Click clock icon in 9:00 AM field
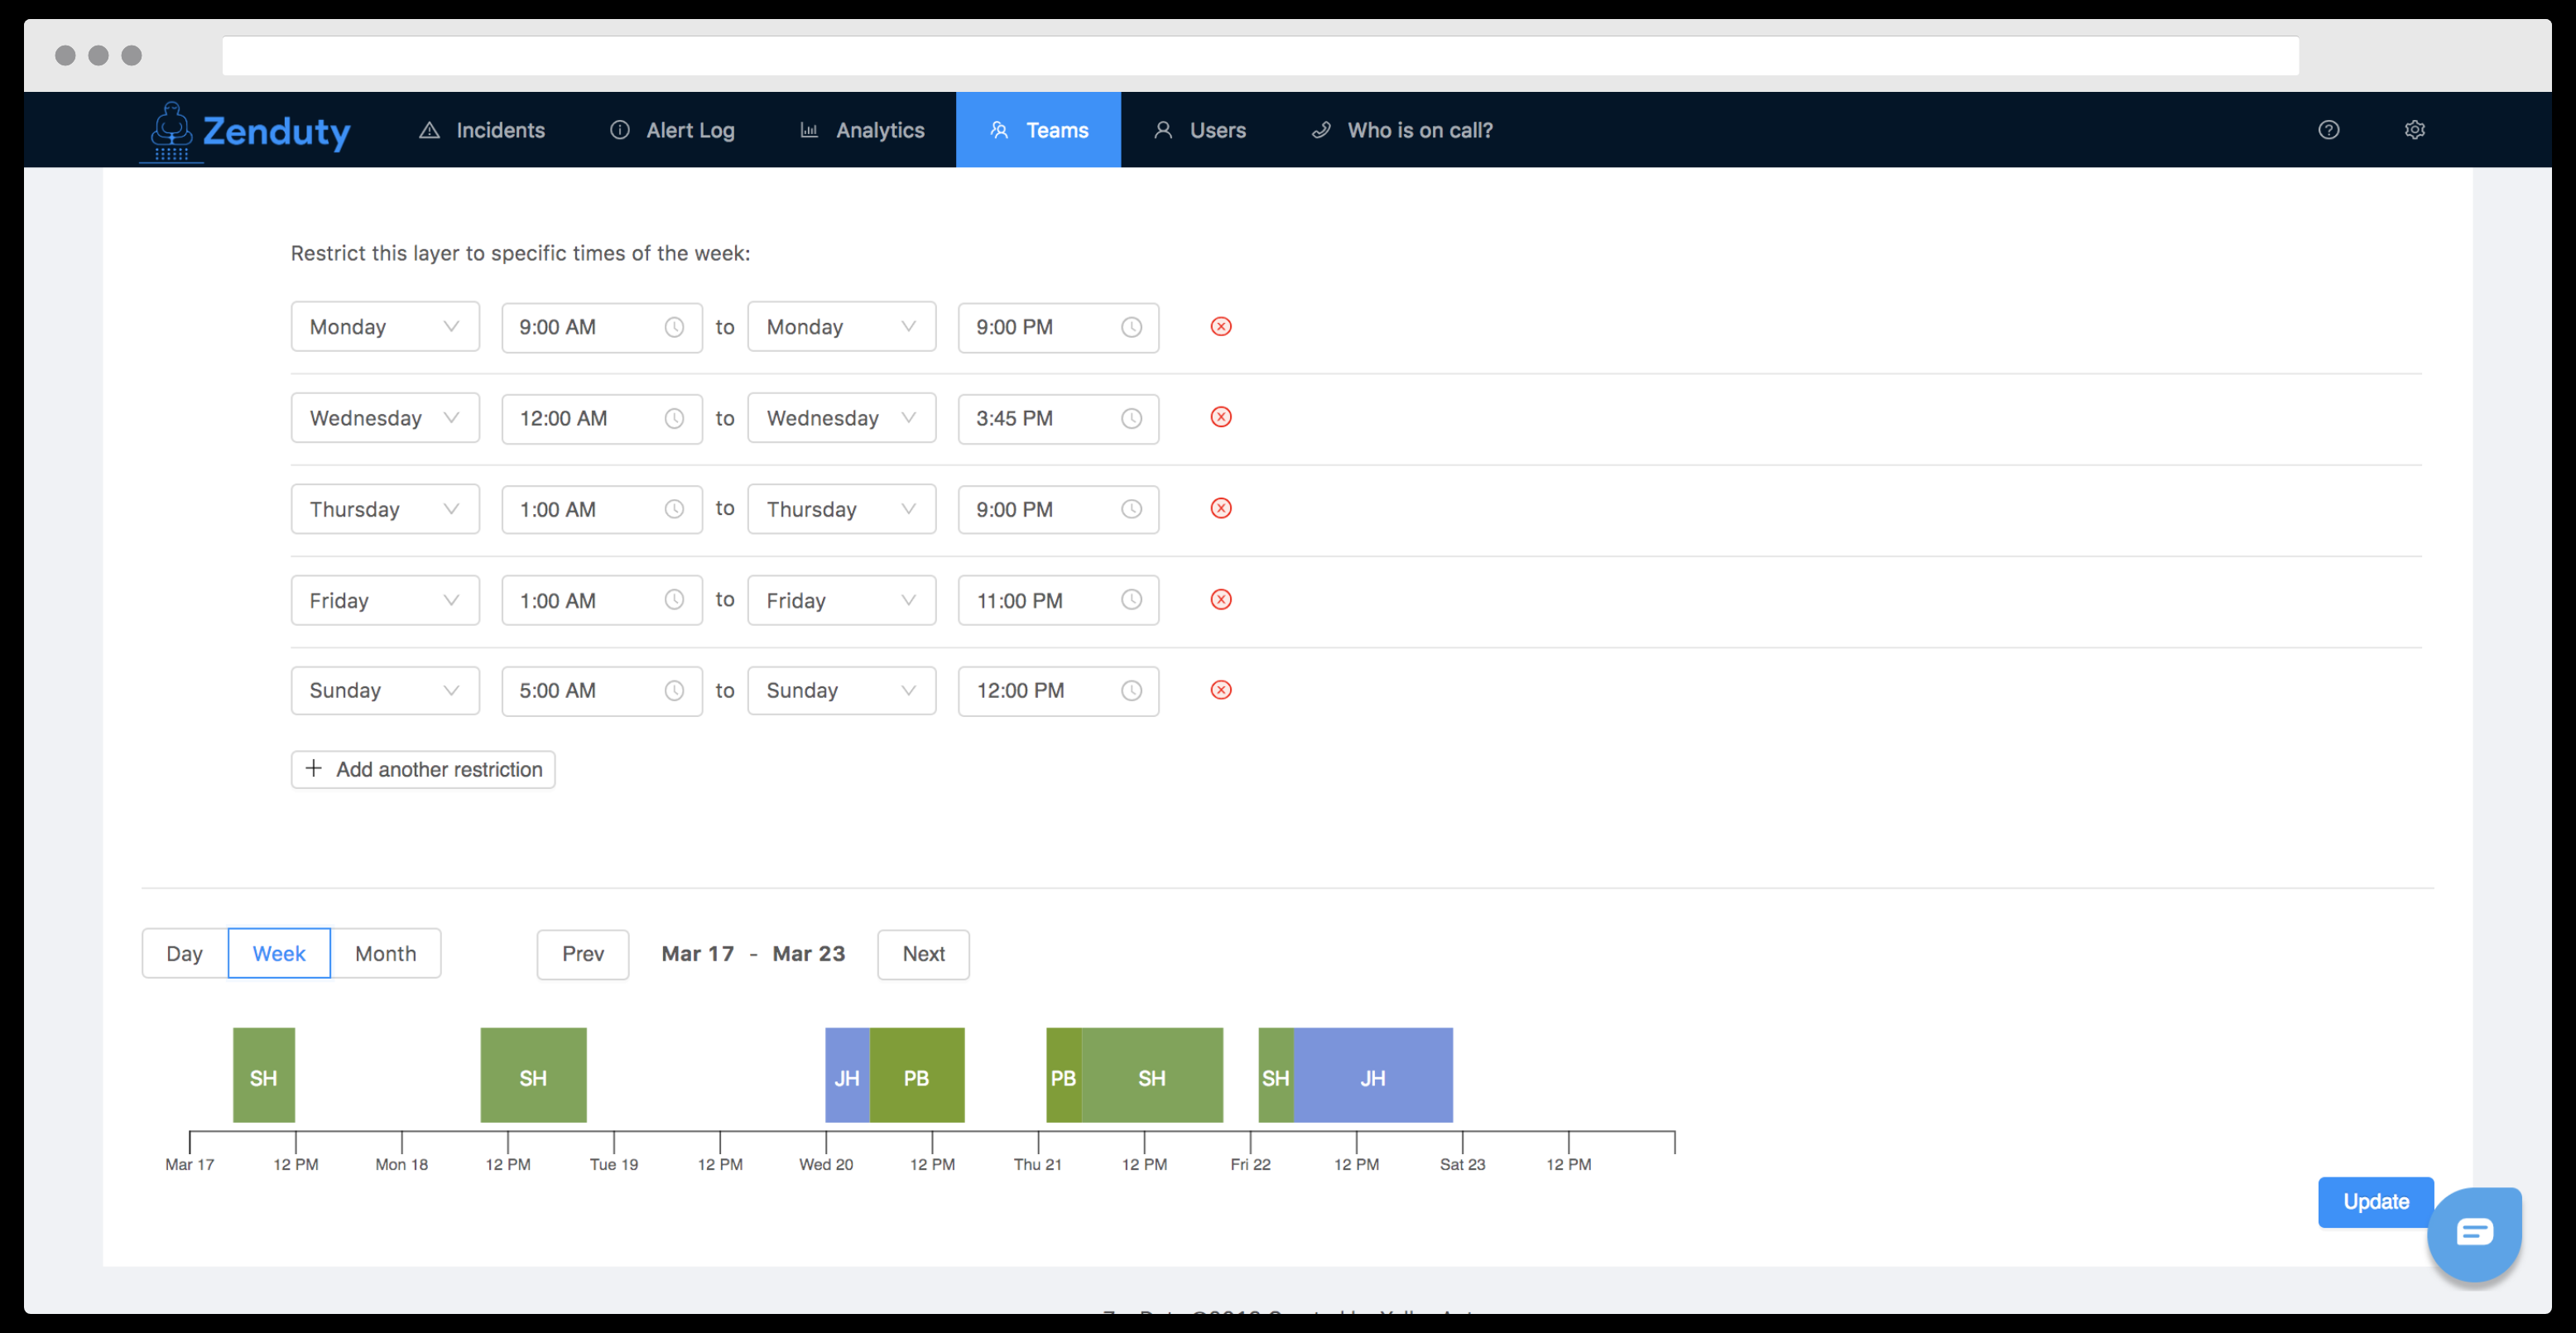This screenshot has width=2576, height=1333. pyautogui.click(x=674, y=328)
